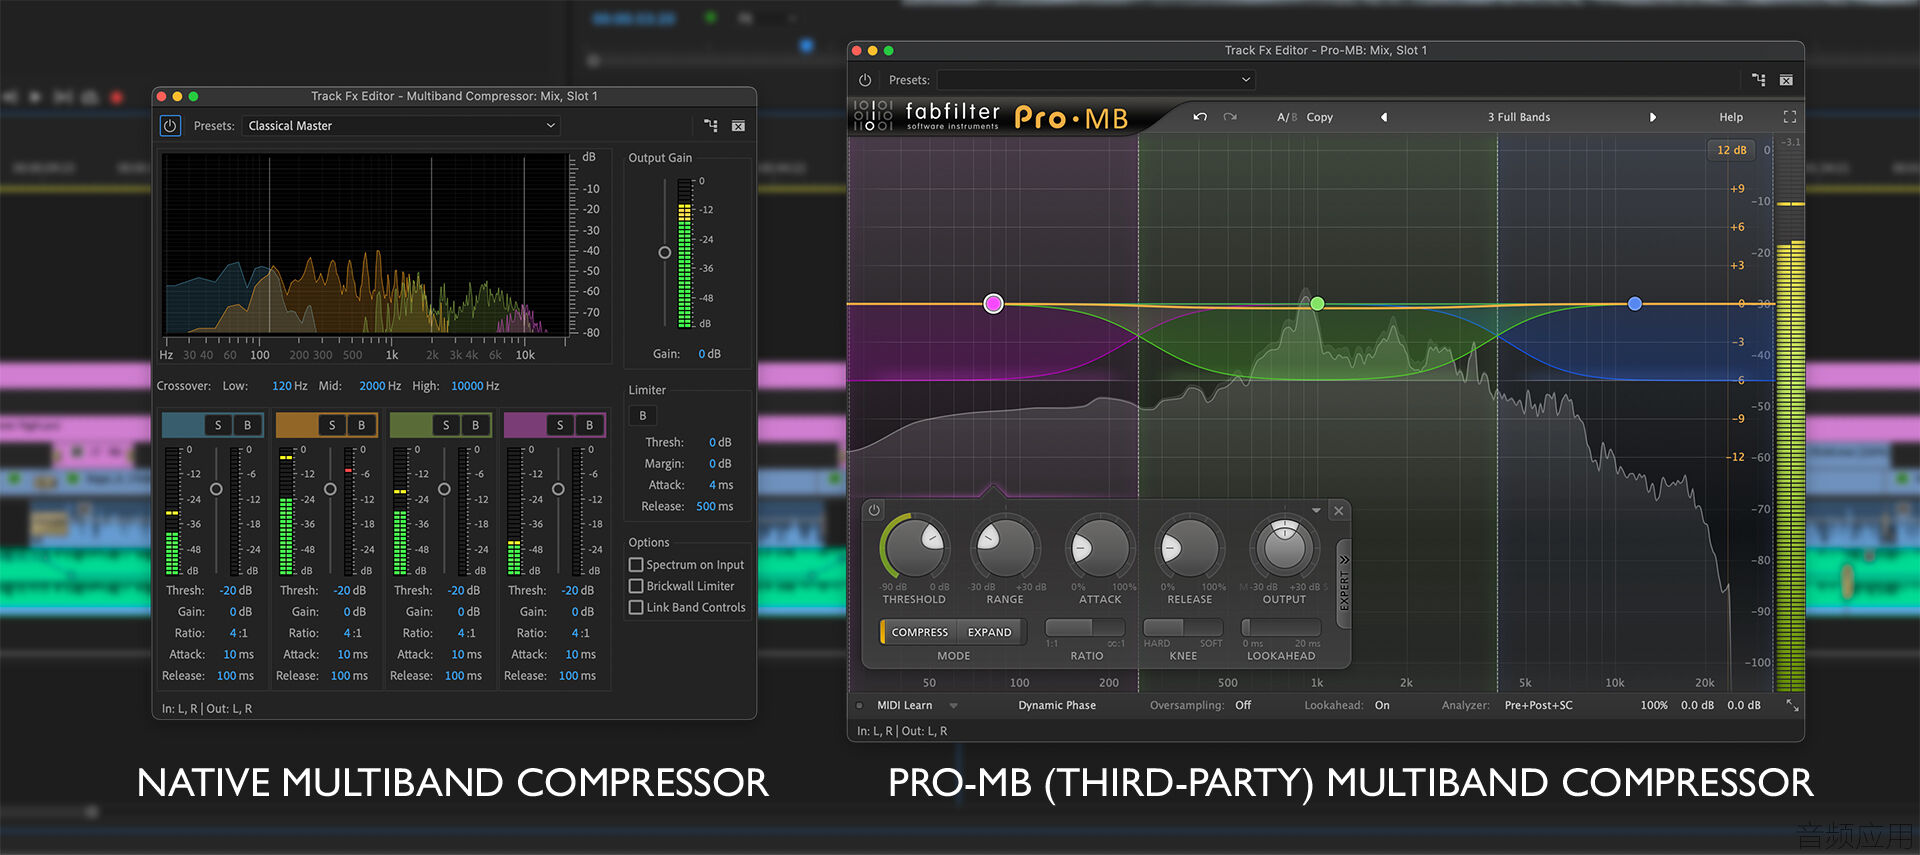The width and height of the screenshot is (1920, 855).
Task: Select the magenta low band node
Action: (993, 303)
